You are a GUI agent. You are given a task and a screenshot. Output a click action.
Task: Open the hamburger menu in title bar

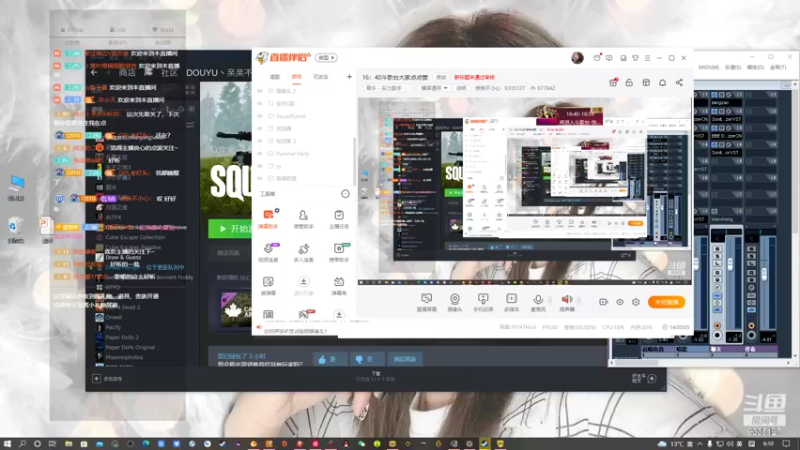click(647, 58)
